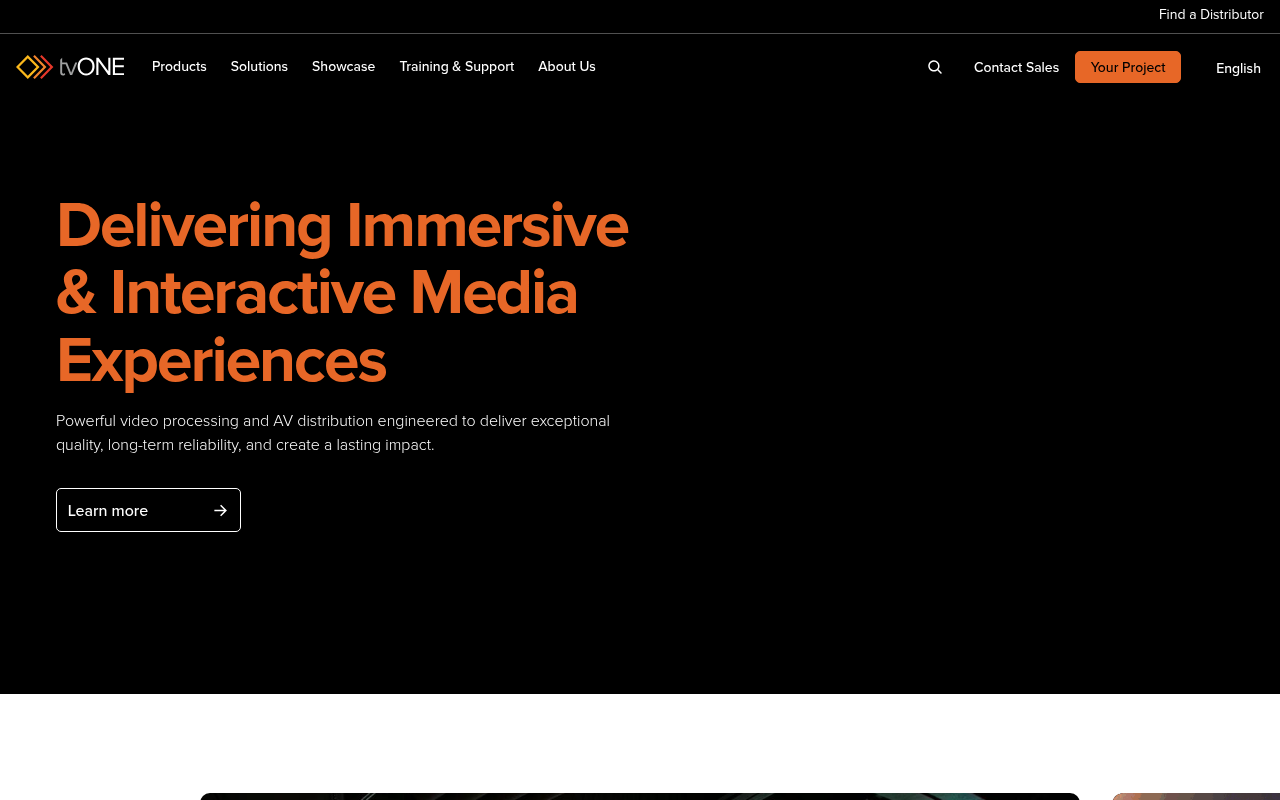Click the Contact Sales link
The height and width of the screenshot is (800, 1280).
coord(1016,67)
